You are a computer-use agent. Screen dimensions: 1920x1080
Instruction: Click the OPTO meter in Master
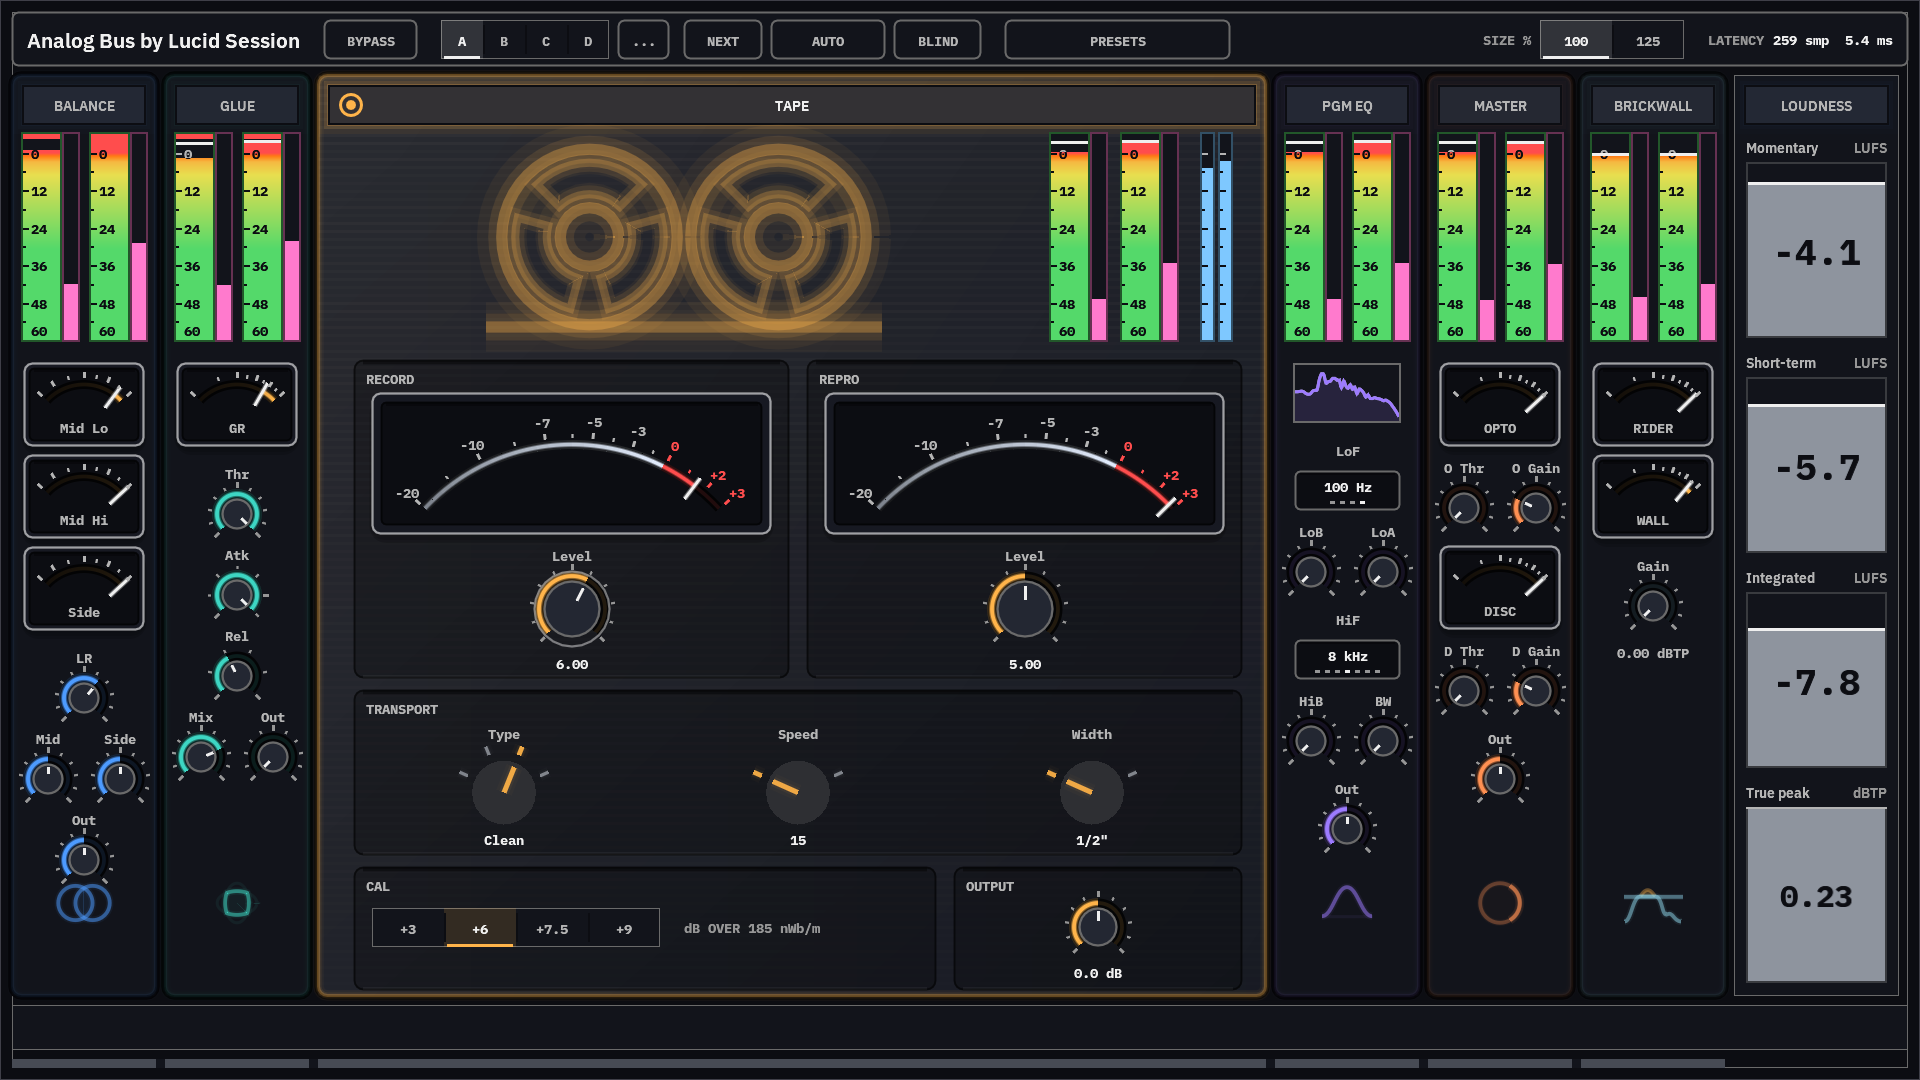pos(1500,404)
